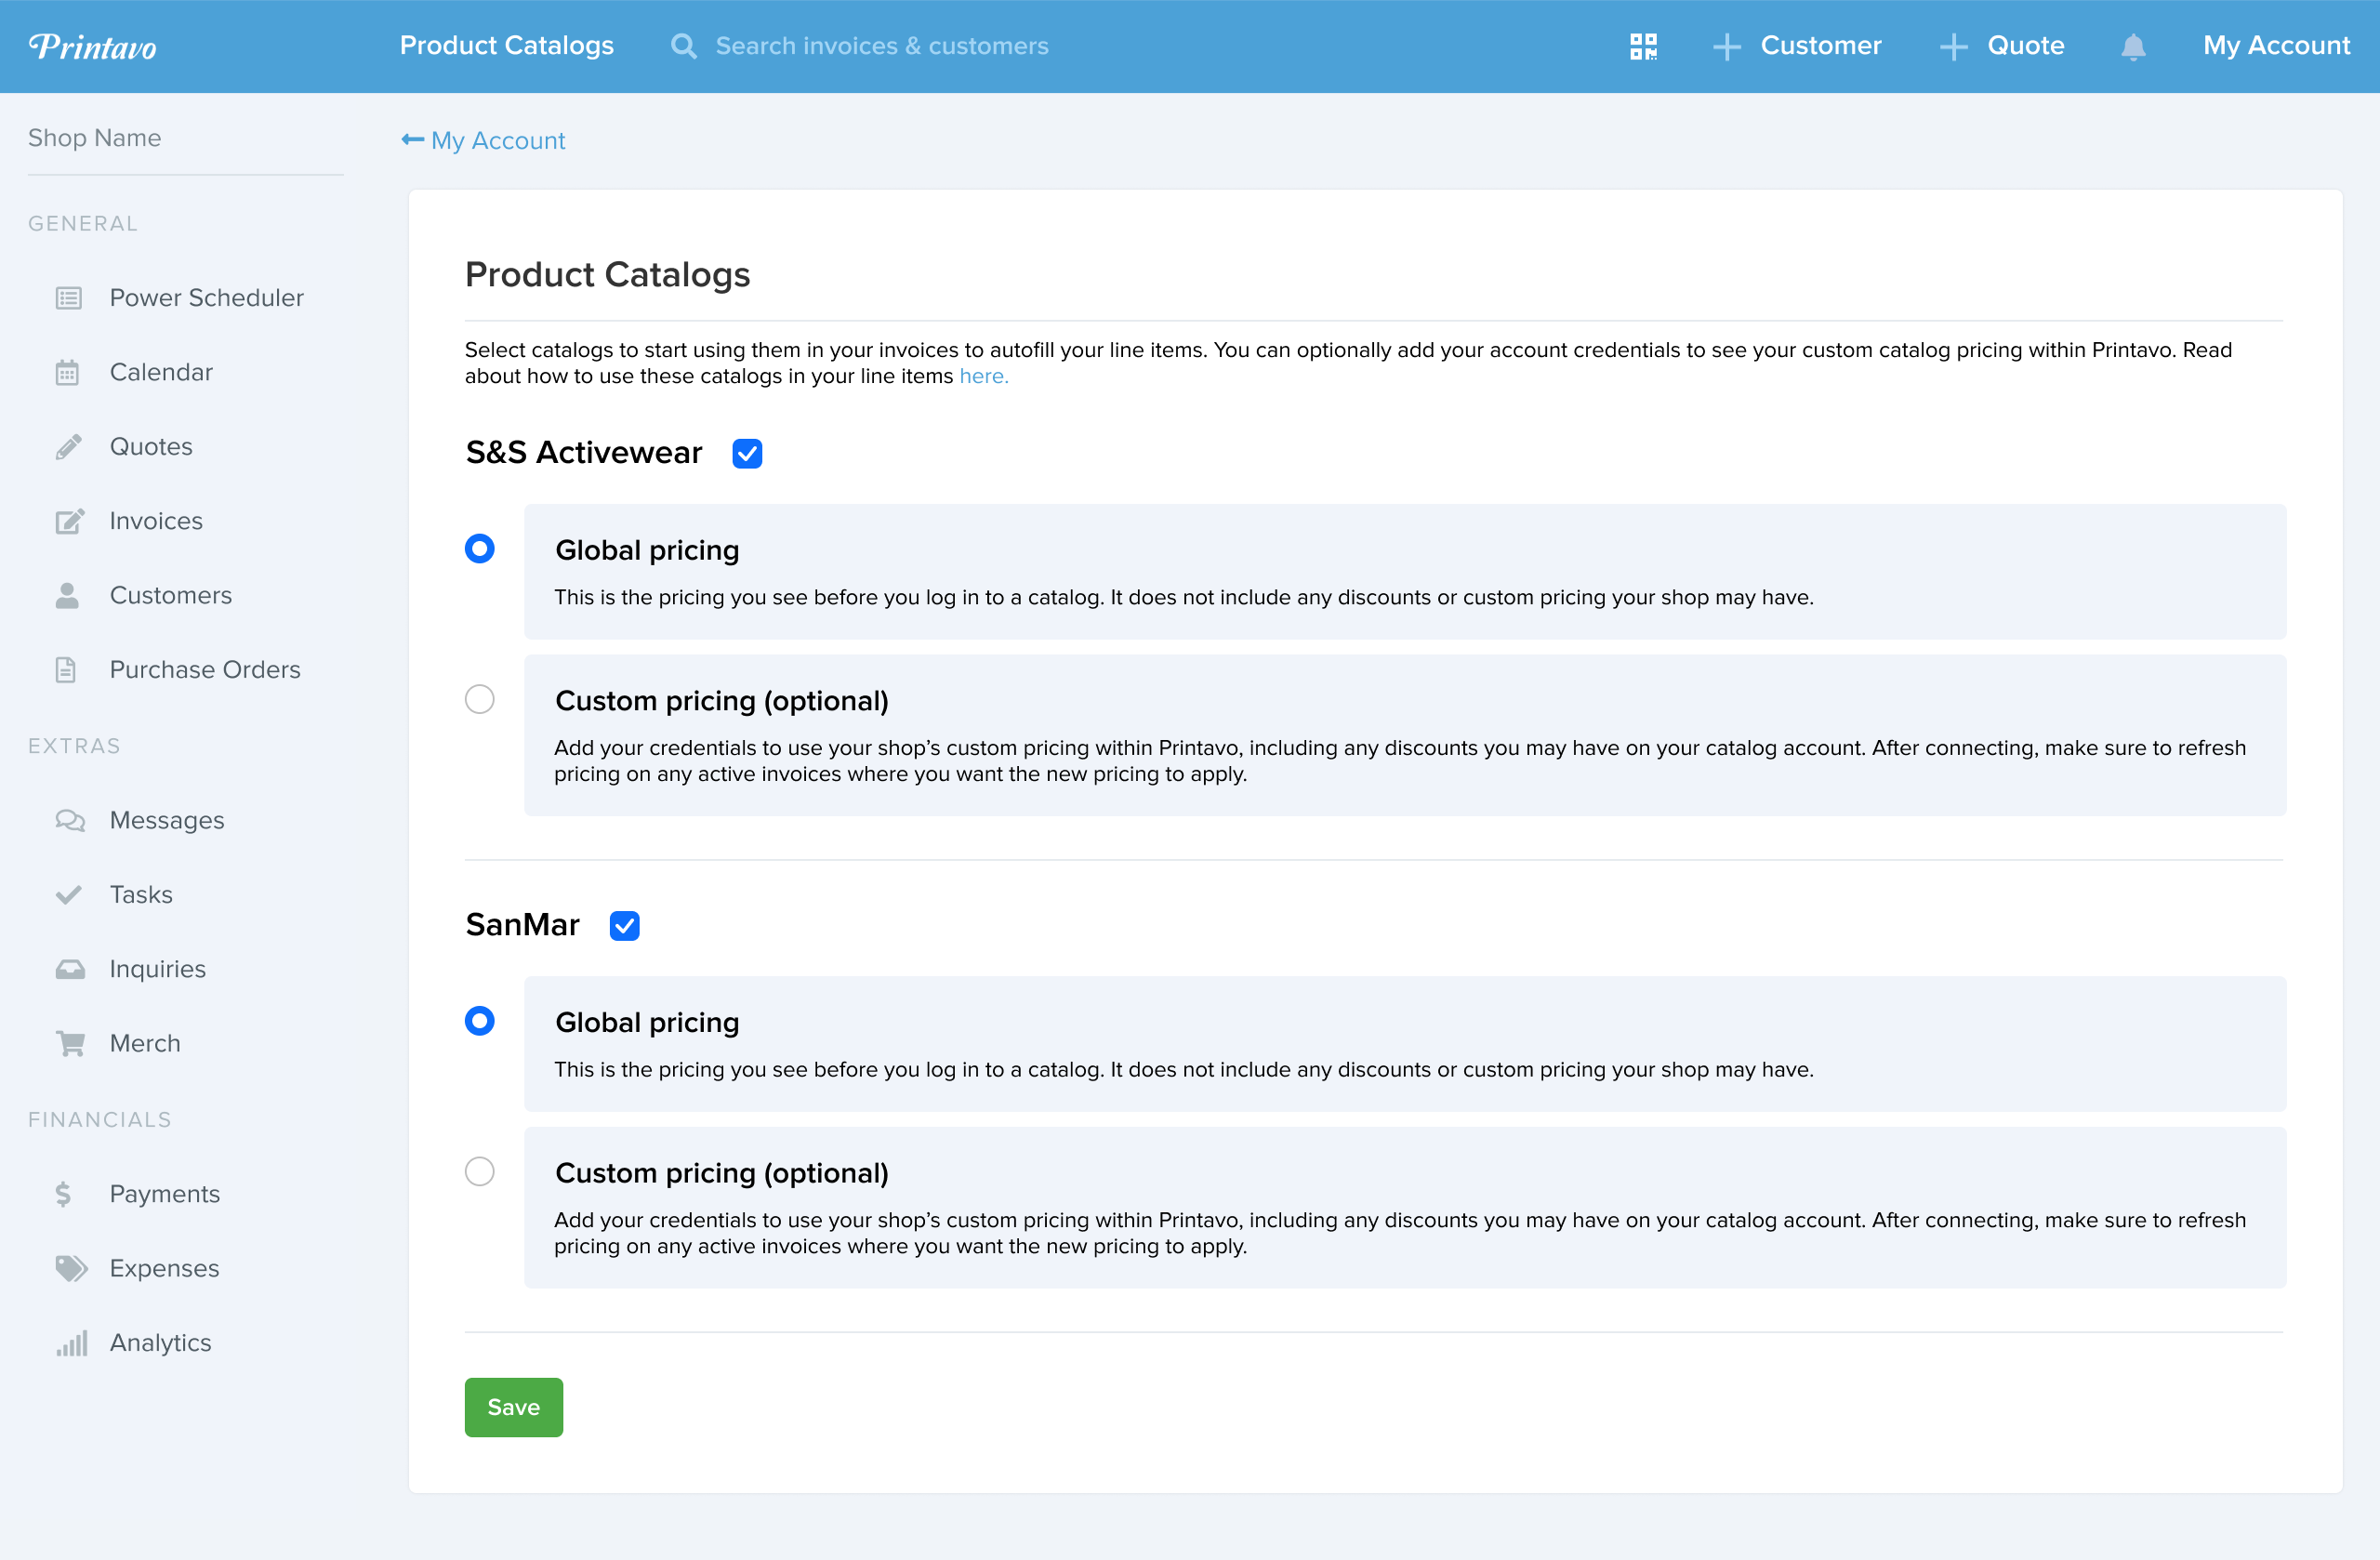Click the S&S Activewear Global pricing card
This screenshot has width=2380, height=1560.
coord(1405,572)
